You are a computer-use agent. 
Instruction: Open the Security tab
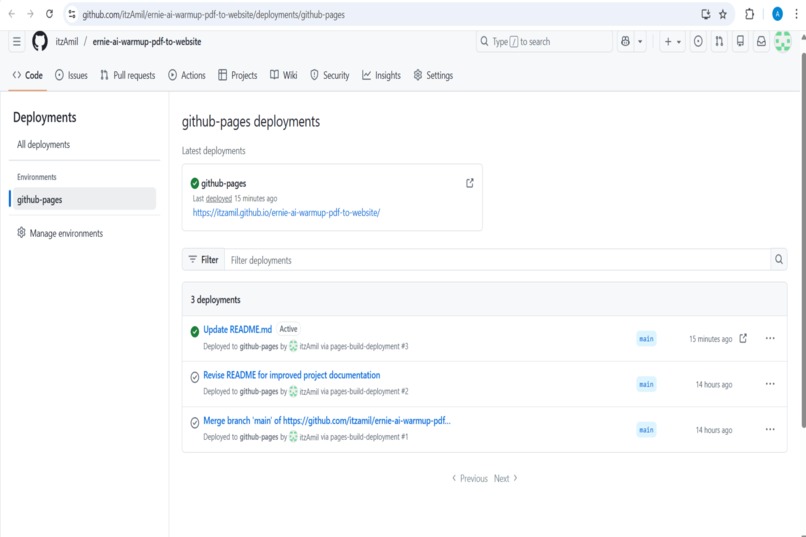coord(329,75)
